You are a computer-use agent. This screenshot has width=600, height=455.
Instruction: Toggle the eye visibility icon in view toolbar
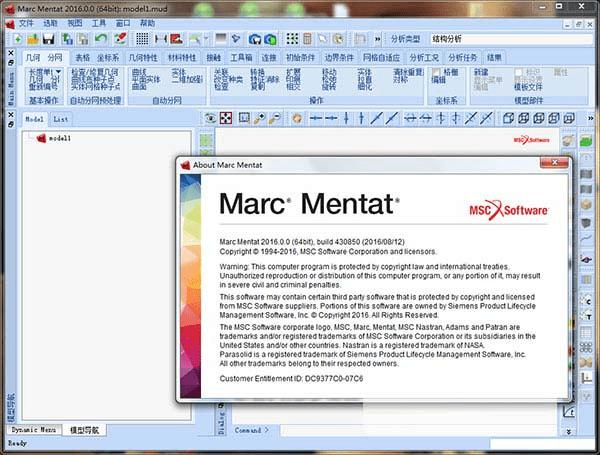[x=210, y=118]
